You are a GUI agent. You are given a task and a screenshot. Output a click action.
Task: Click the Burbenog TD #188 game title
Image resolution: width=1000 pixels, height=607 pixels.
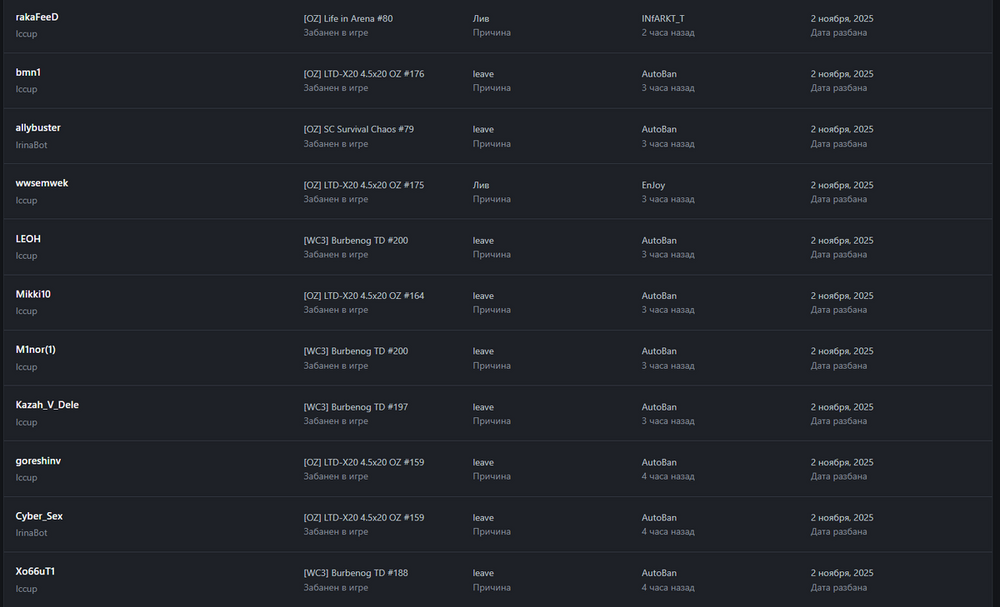point(356,573)
